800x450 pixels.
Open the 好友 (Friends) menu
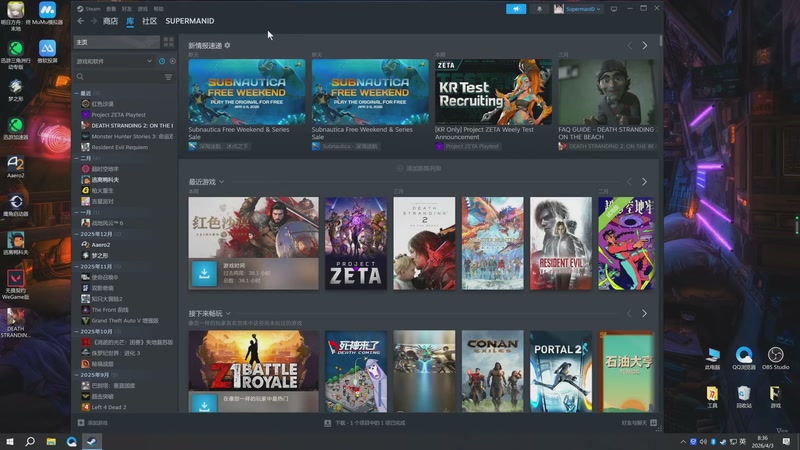click(x=127, y=9)
